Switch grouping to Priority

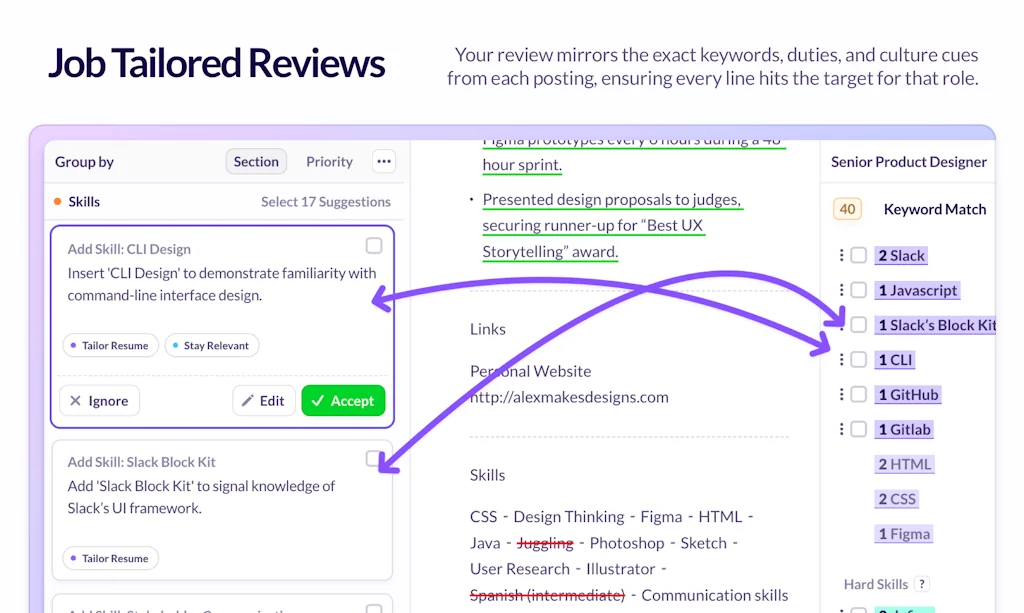click(329, 162)
